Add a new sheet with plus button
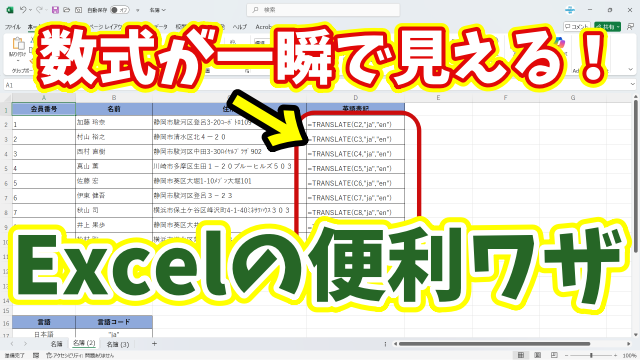 pyautogui.click(x=154, y=344)
